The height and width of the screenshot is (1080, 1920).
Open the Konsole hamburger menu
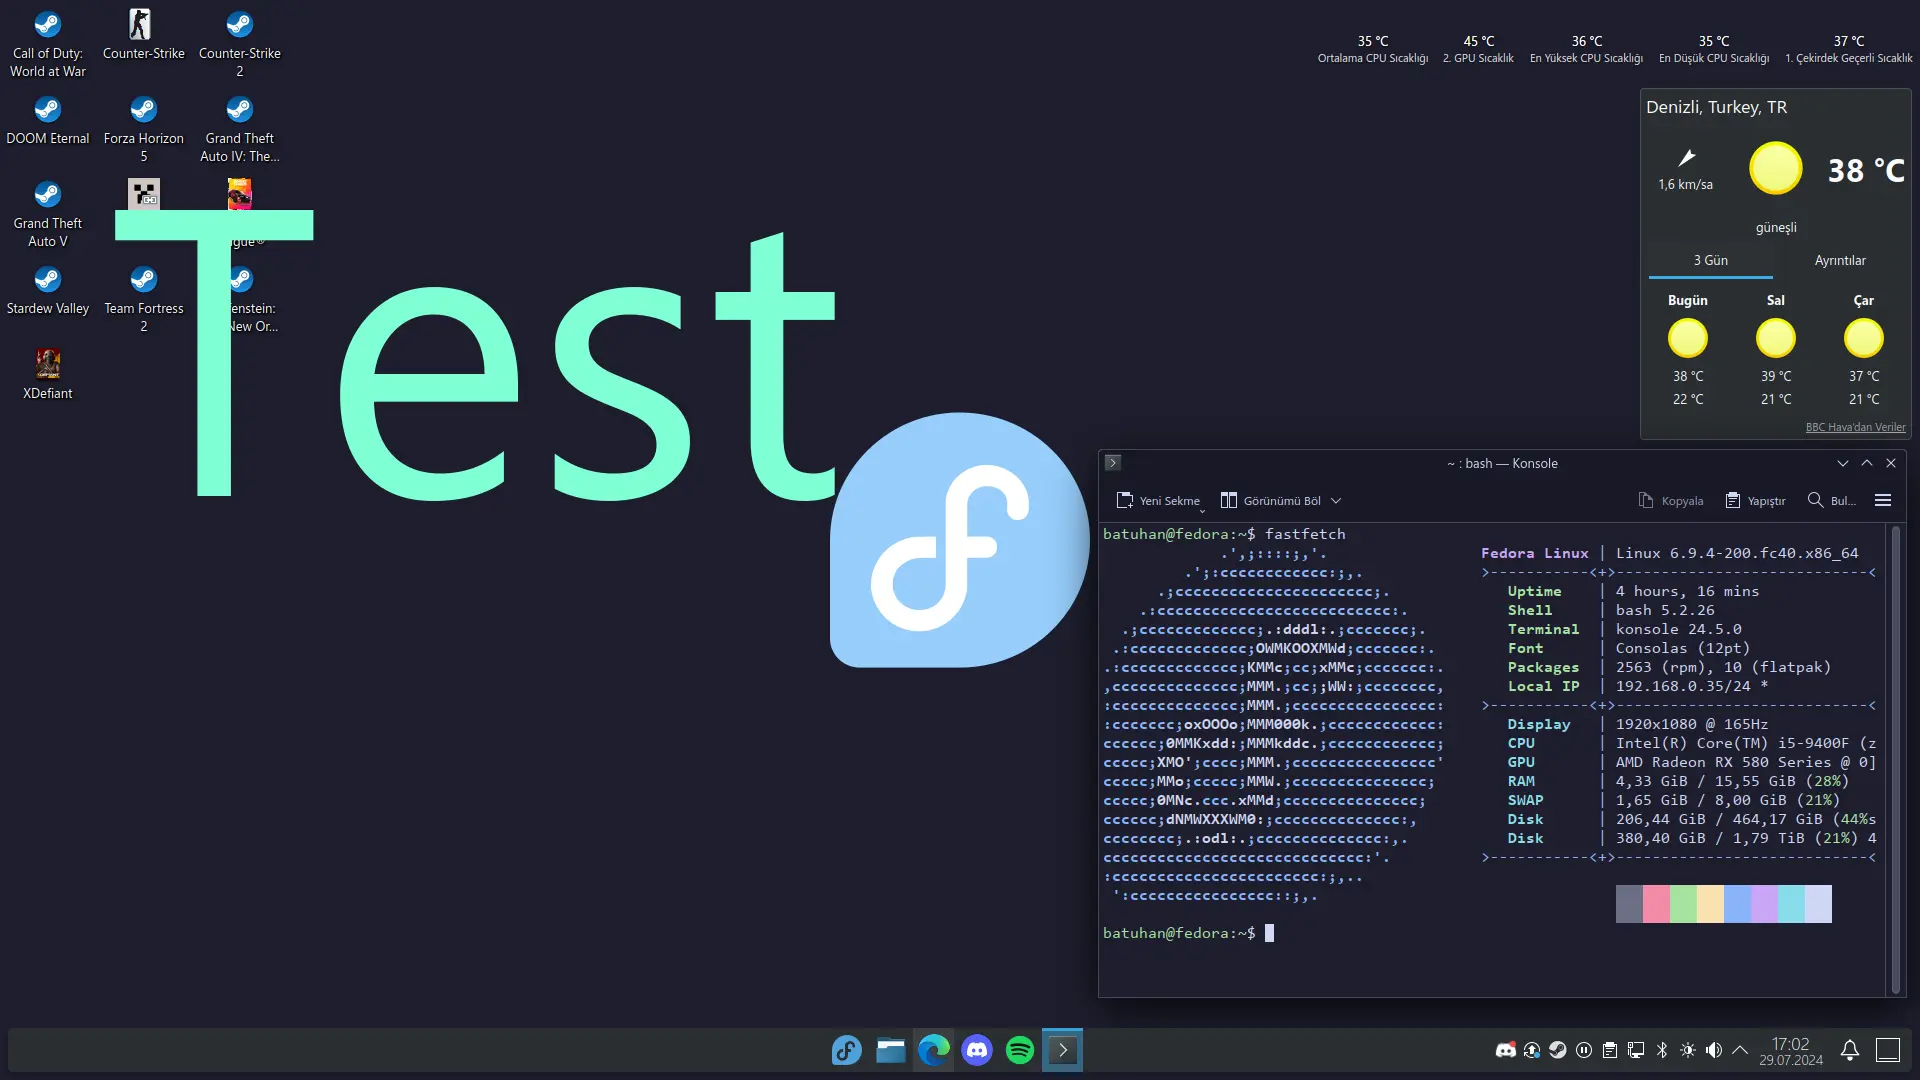(1883, 500)
